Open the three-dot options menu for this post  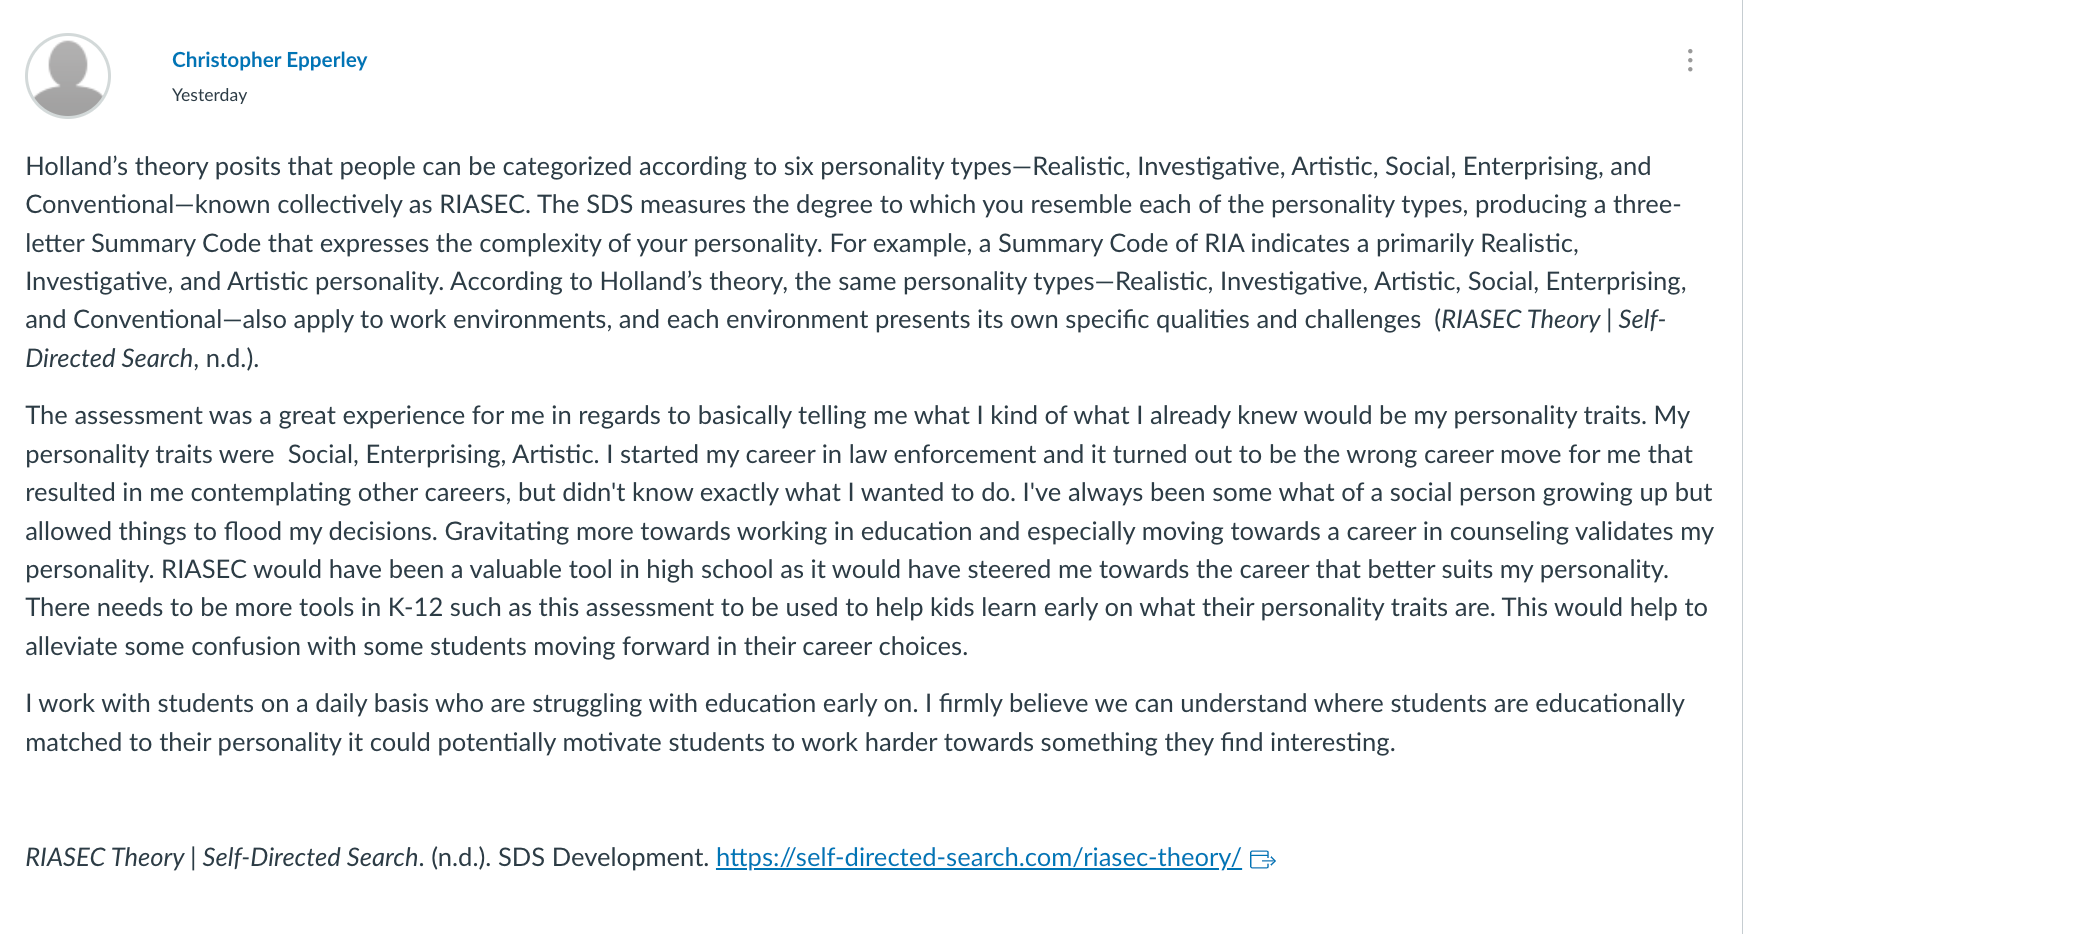1690,60
